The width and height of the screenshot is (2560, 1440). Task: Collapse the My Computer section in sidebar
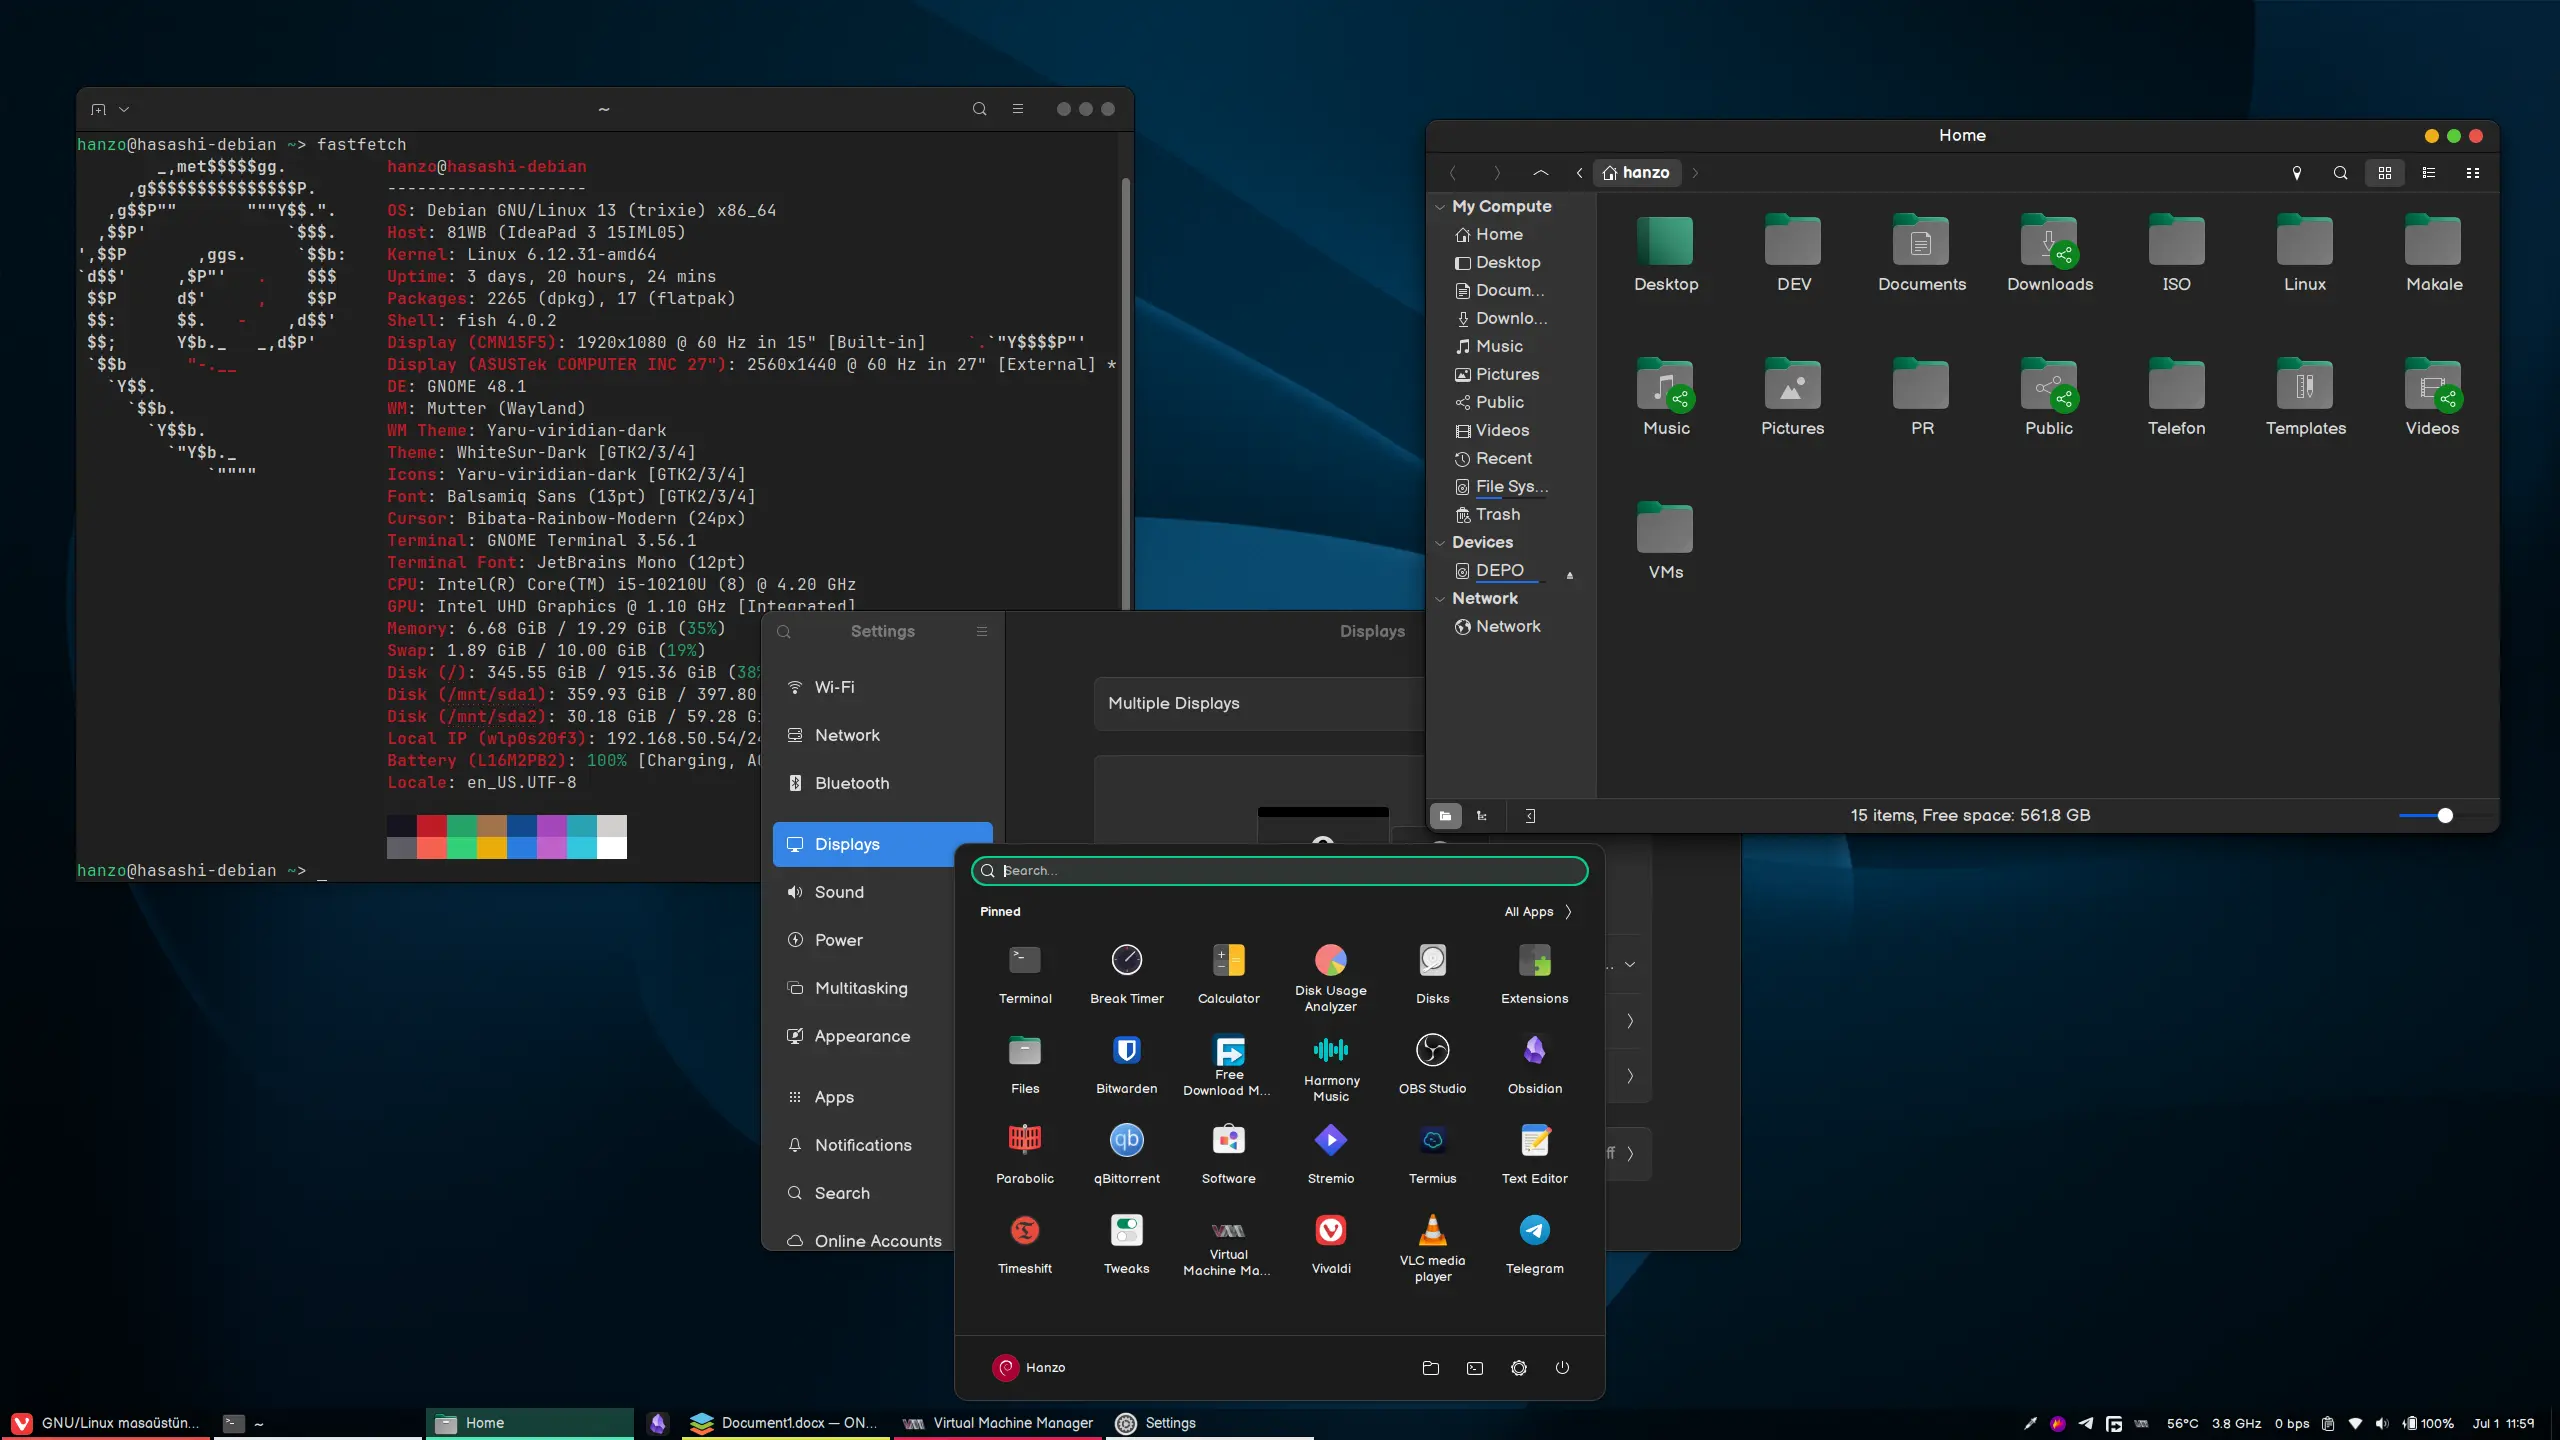click(x=1439, y=206)
